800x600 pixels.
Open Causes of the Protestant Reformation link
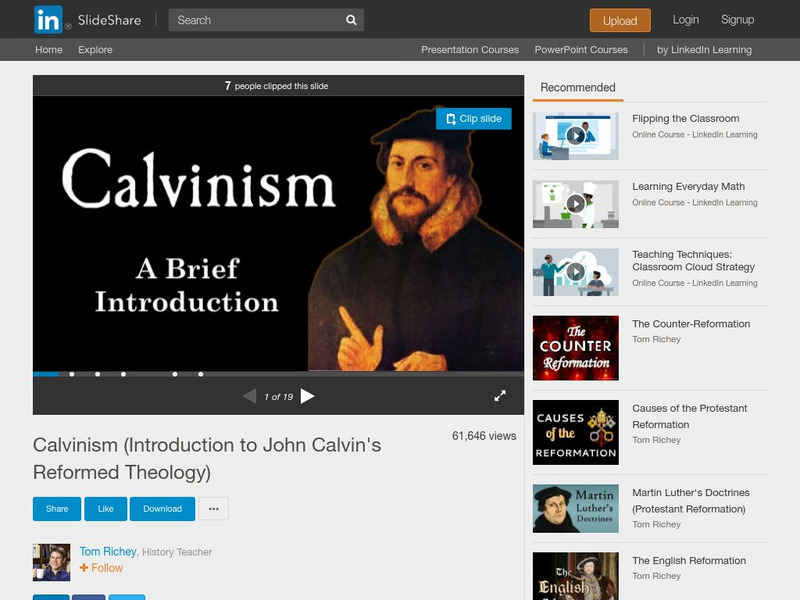tap(689, 416)
